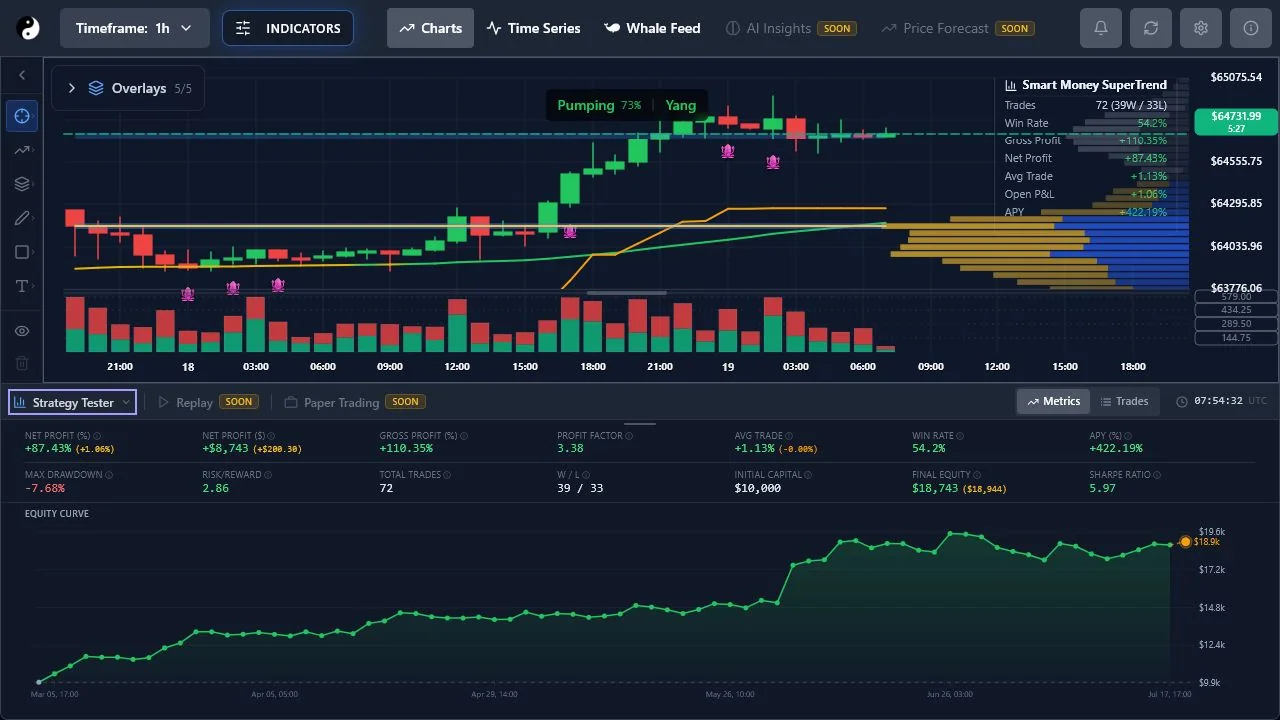
Task: Click the purple whale marker near 21:00 18th
Action: point(188,294)
